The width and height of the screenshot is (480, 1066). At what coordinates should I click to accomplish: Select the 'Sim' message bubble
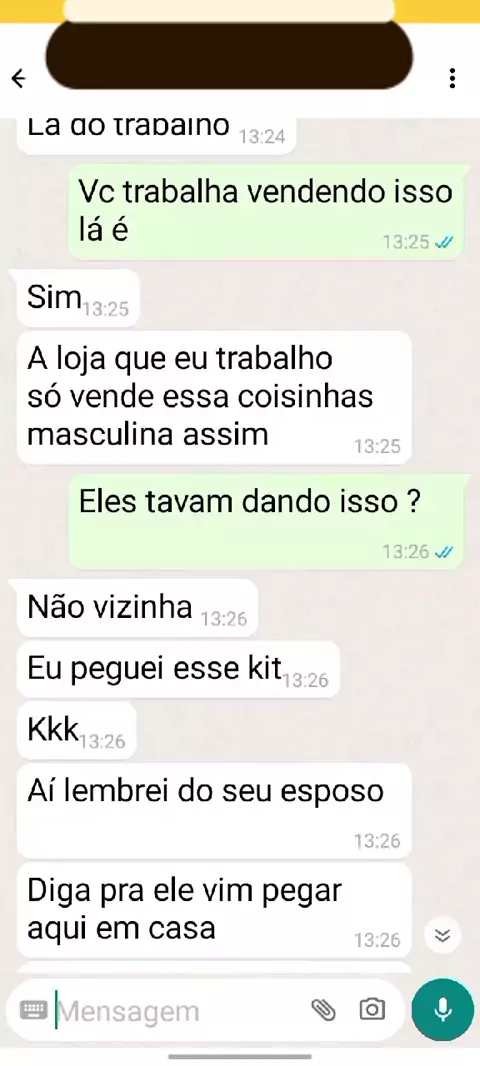[78, 298]
